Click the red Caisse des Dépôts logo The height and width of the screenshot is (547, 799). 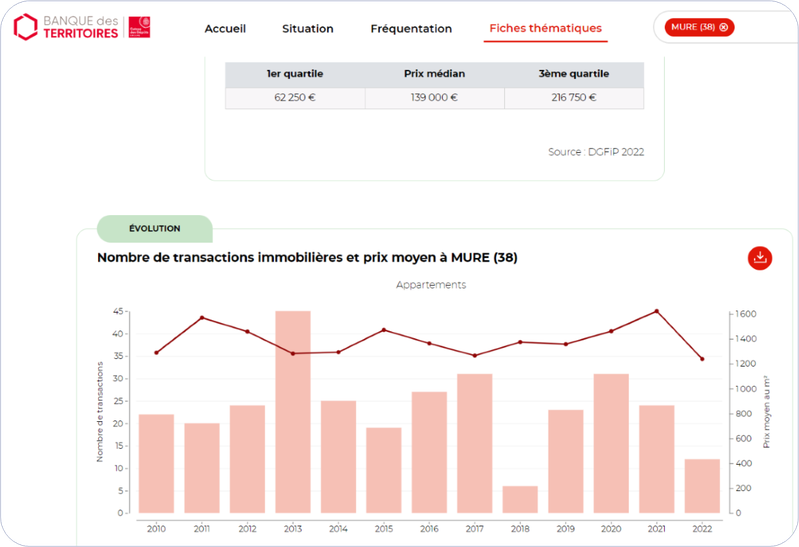[140, 27]
